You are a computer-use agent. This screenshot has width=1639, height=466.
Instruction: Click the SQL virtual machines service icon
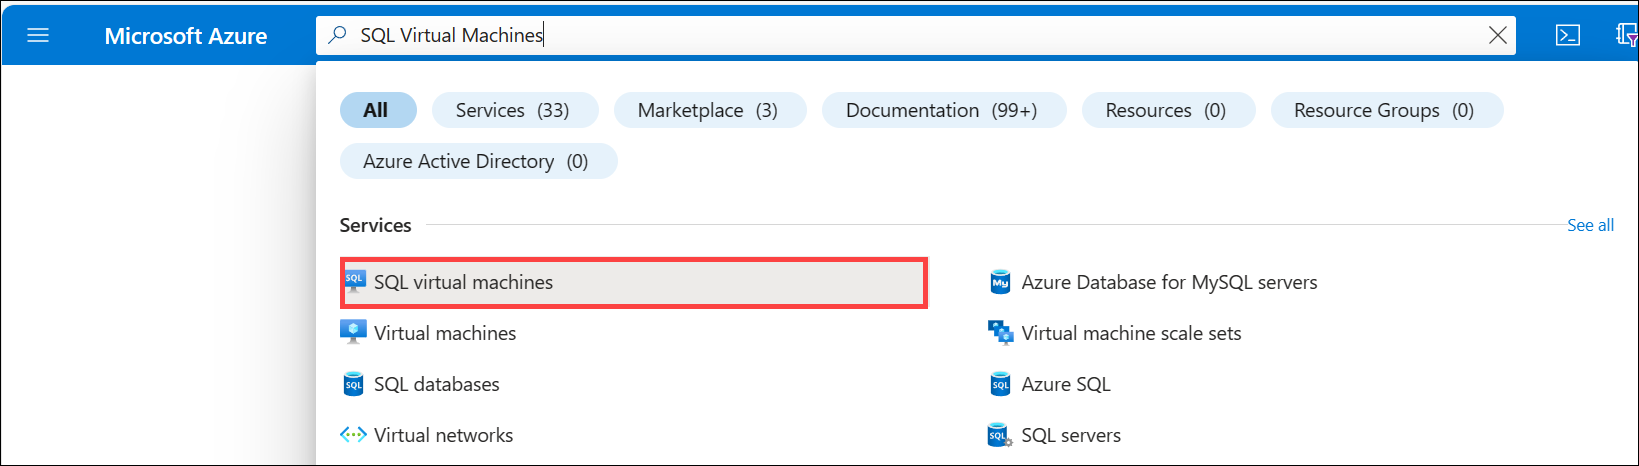[354, 282]
